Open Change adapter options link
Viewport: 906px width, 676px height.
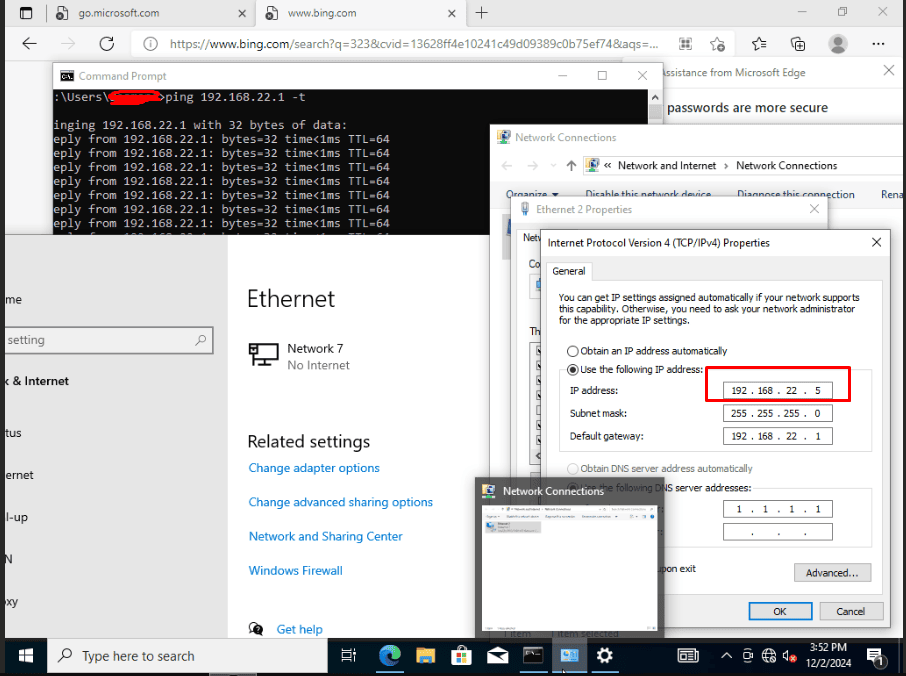tap(314, 468)
